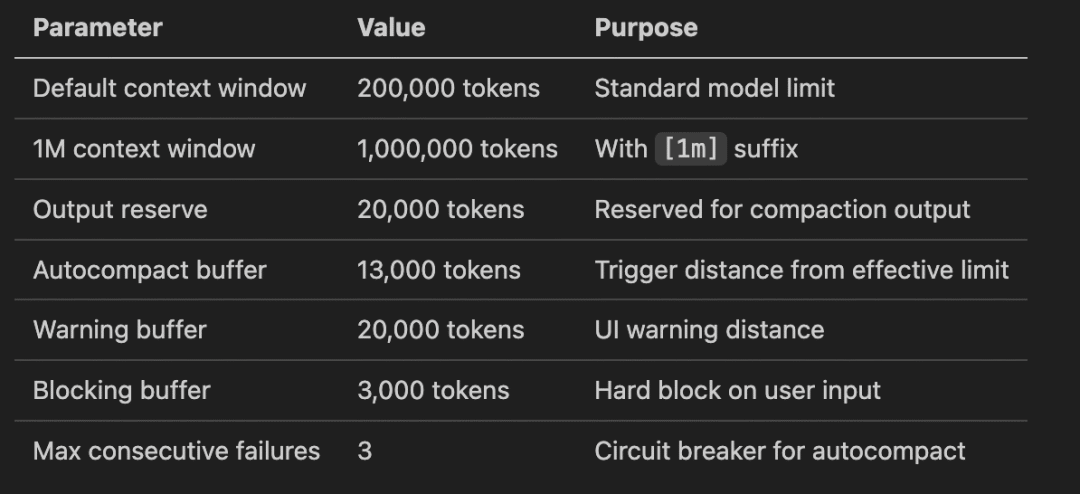The height and width of the screenshot is (494, 1080).
Task: Click the Purpose column header
Action: 646,28
